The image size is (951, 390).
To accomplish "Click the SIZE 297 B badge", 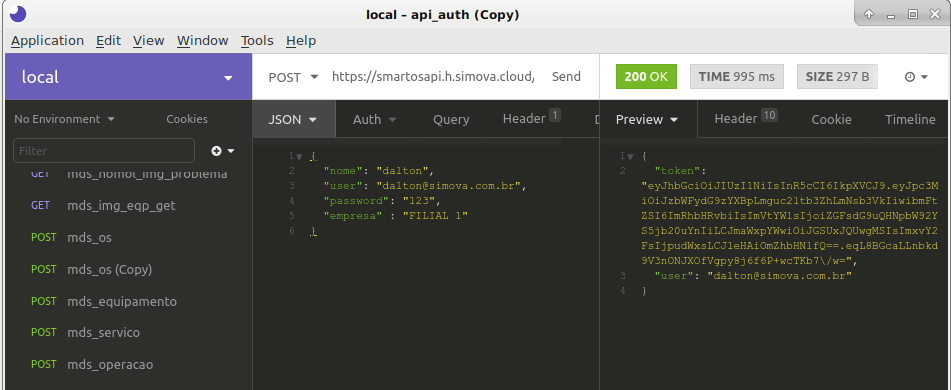I will (x=837, y=77).
